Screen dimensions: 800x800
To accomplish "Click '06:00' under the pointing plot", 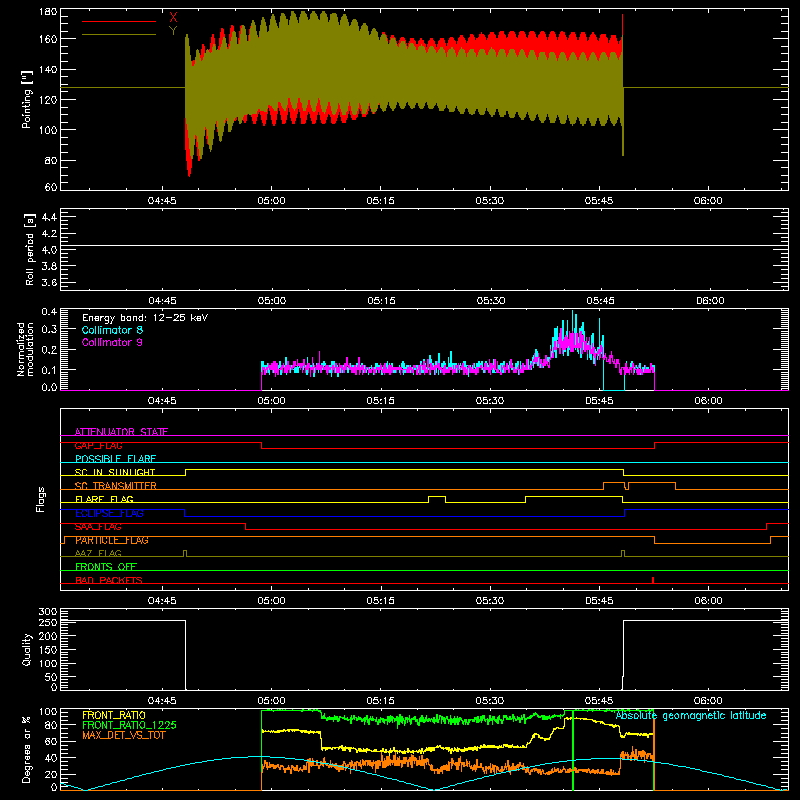I will (x=708, y=201).
